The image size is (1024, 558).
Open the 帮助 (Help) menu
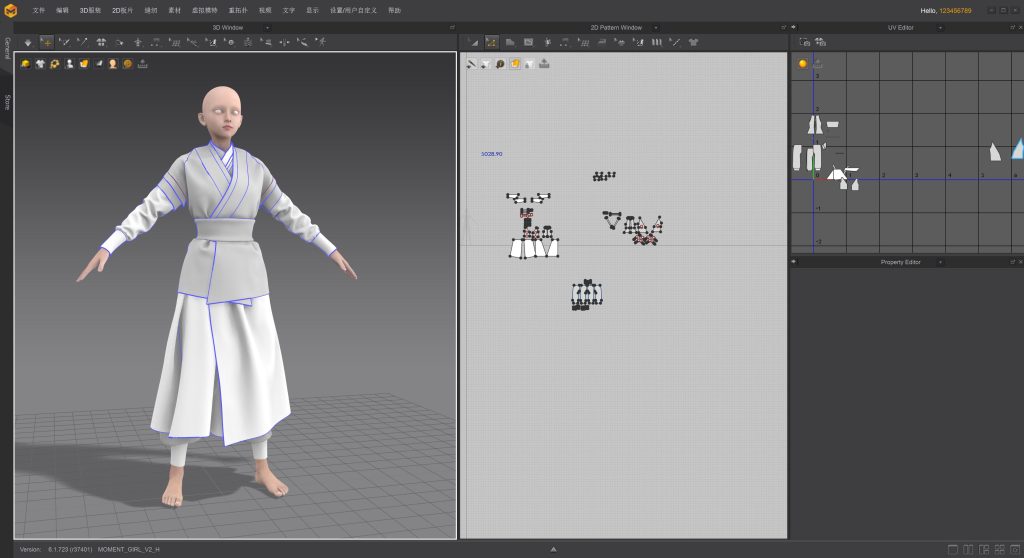394,10
